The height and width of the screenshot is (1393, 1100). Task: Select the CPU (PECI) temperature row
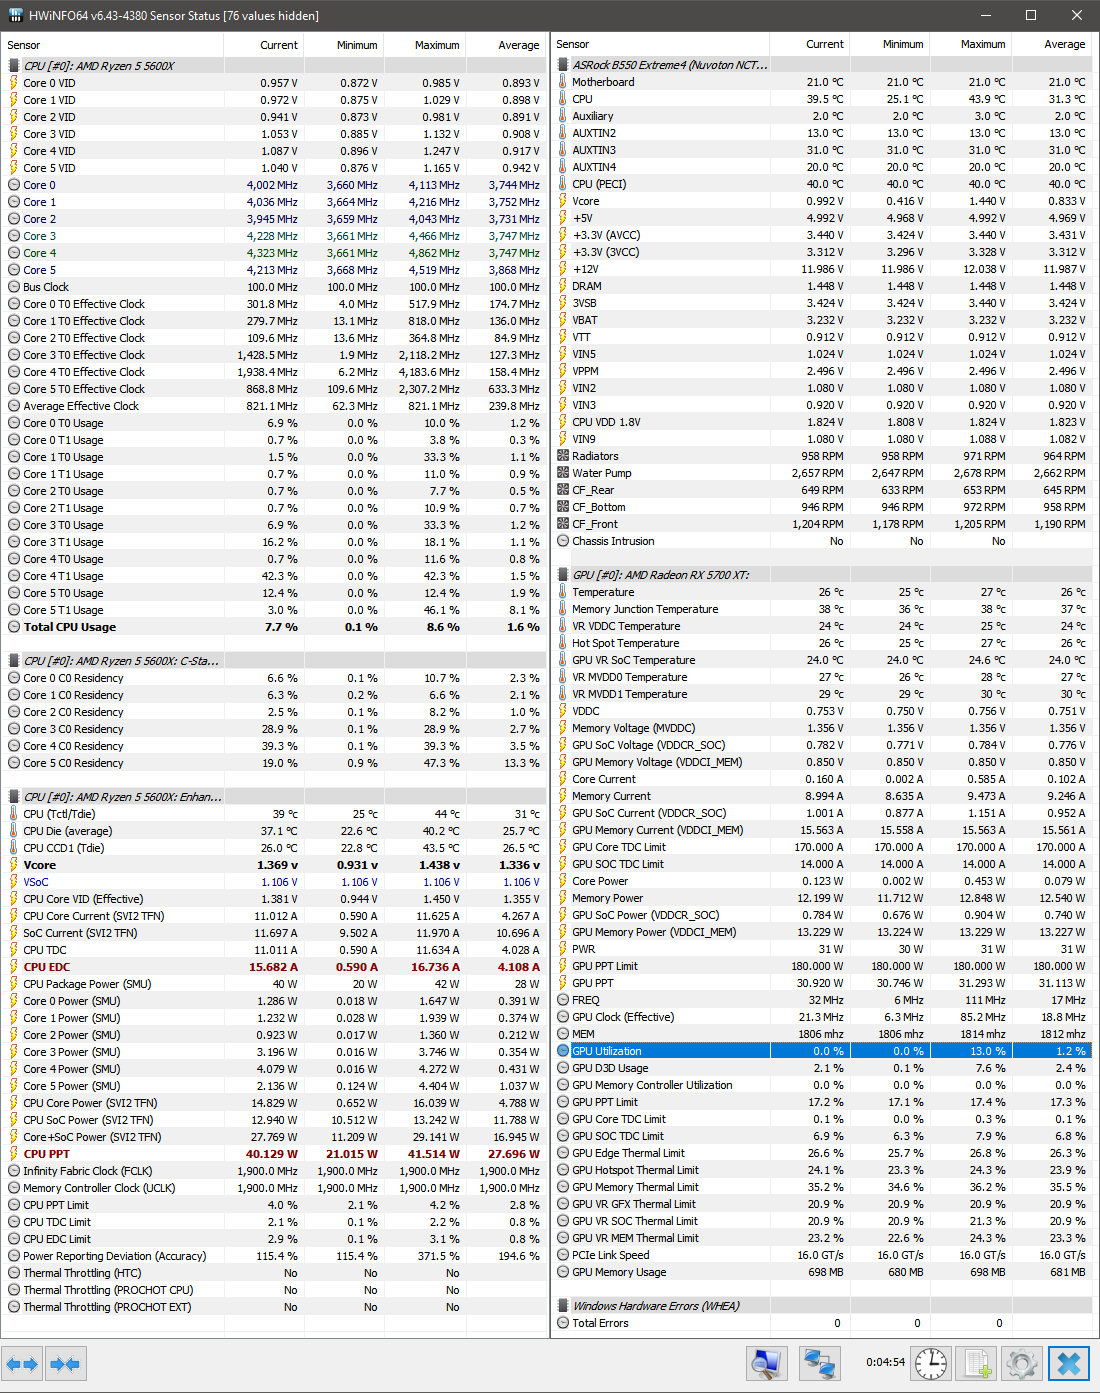822,184
